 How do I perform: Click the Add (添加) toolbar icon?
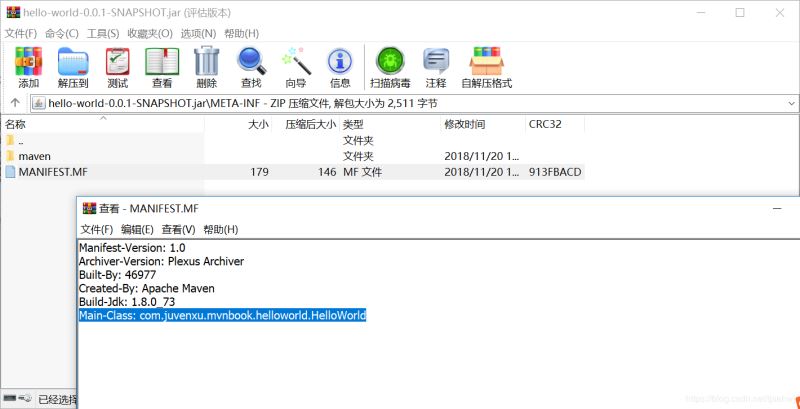[x=29, y=61]
